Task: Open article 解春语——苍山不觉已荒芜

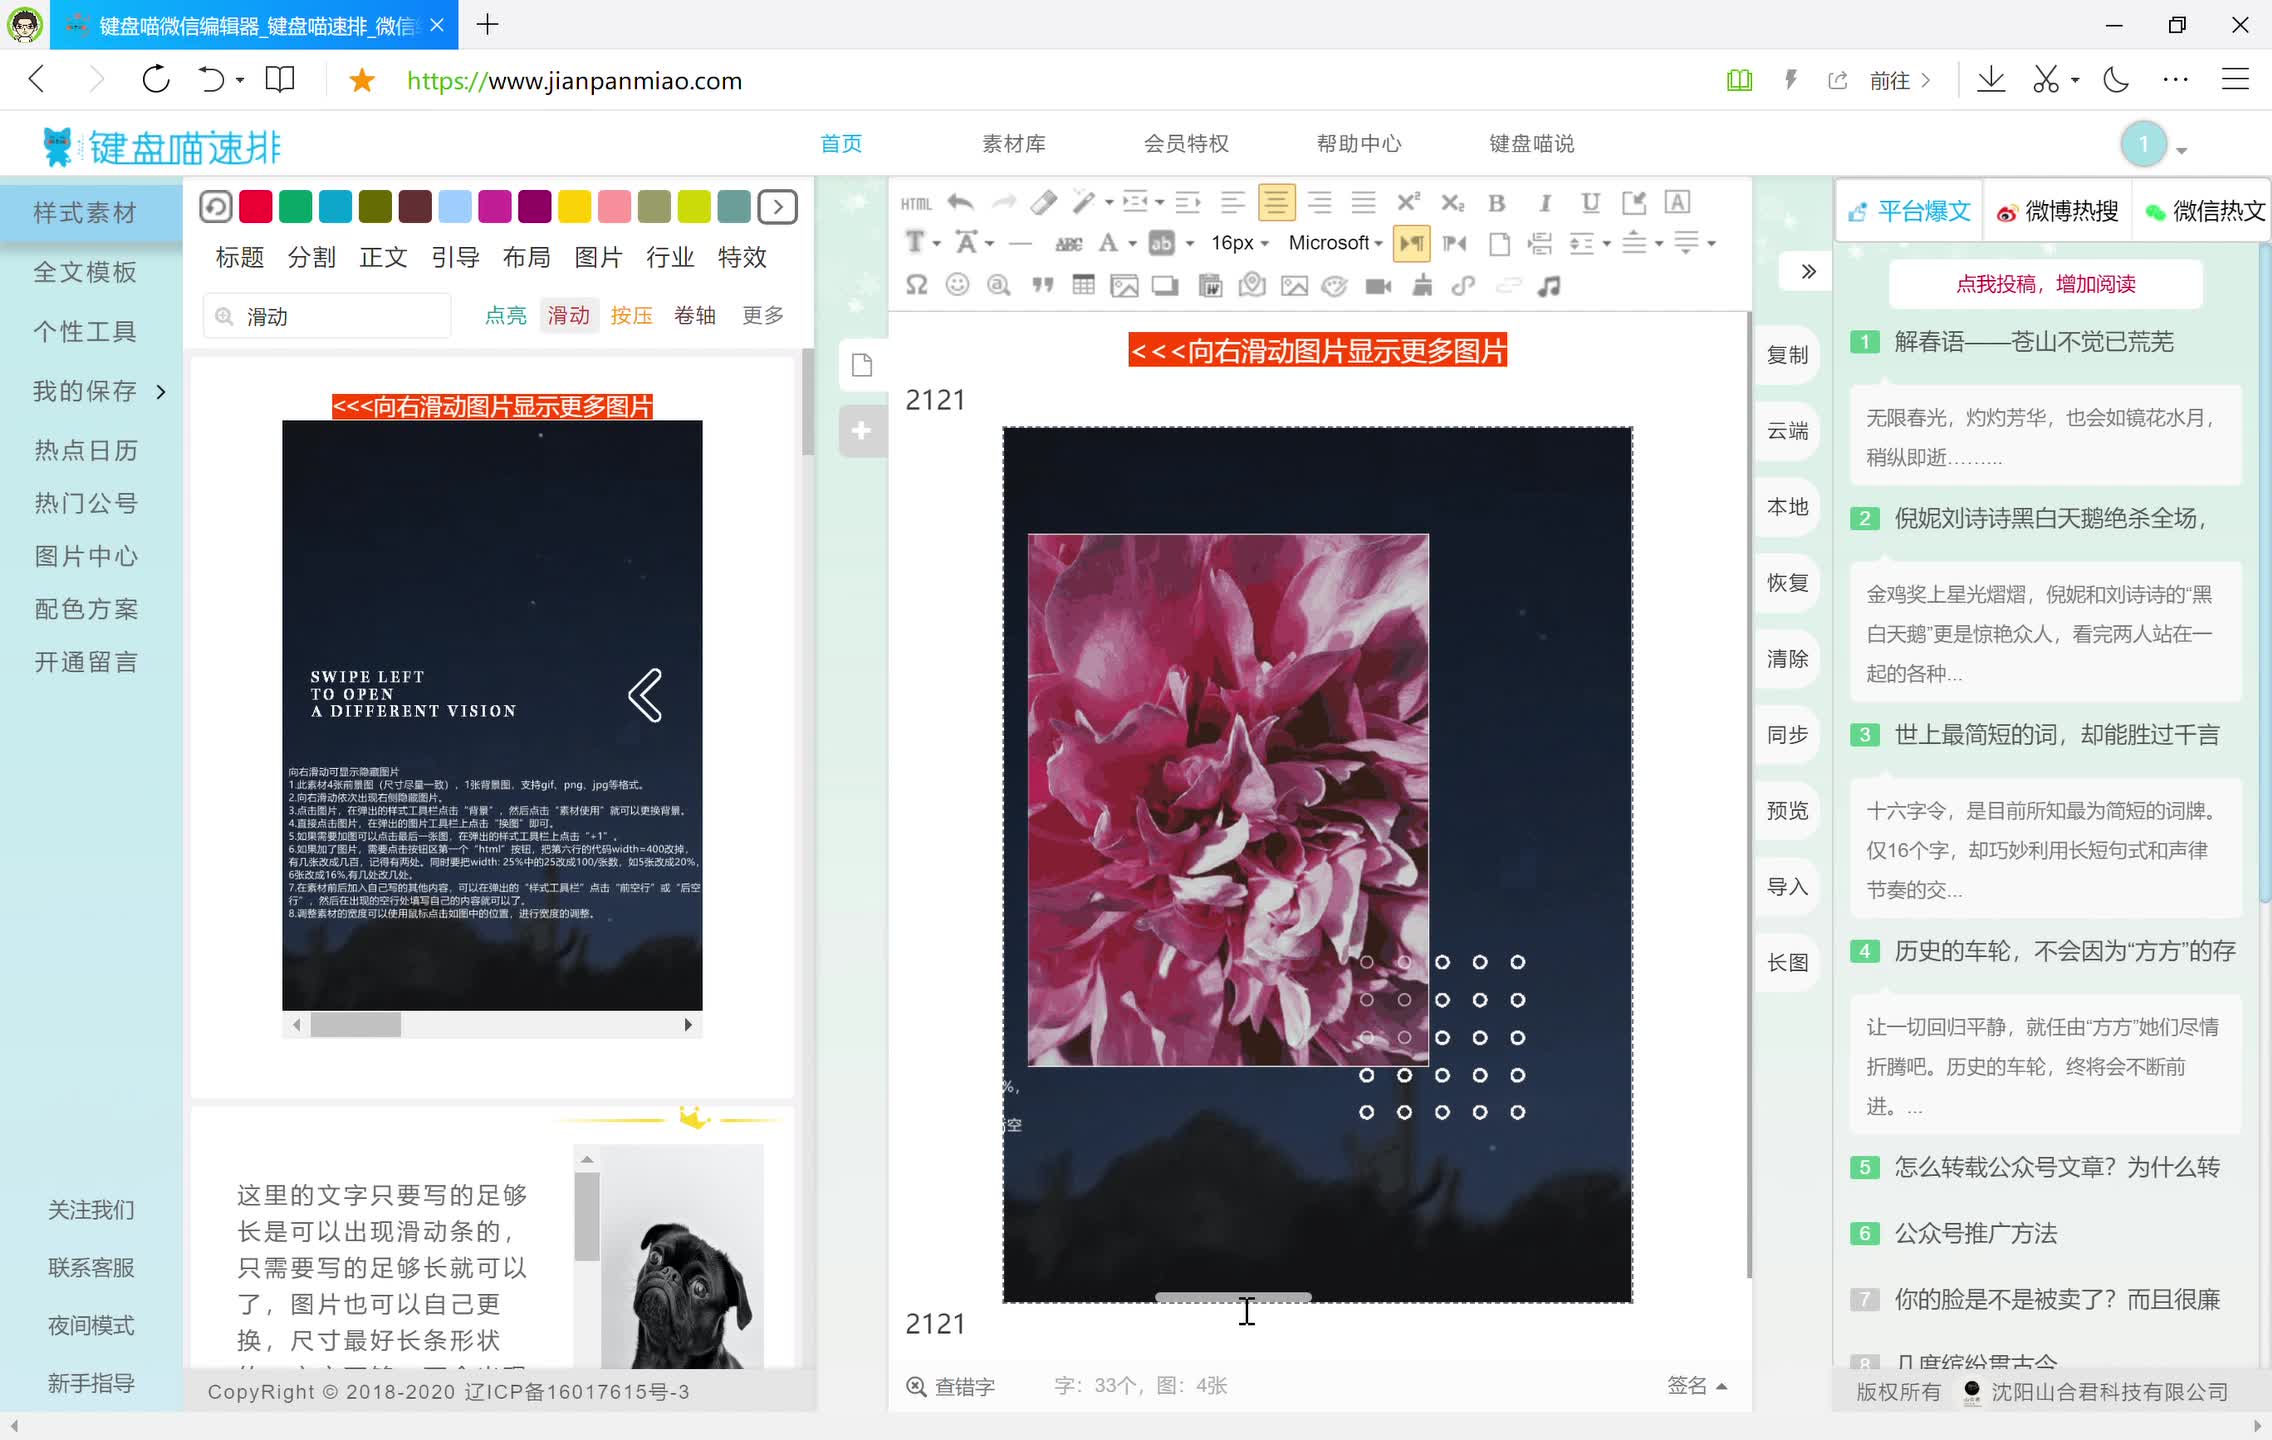Action: coord(2034,342)
